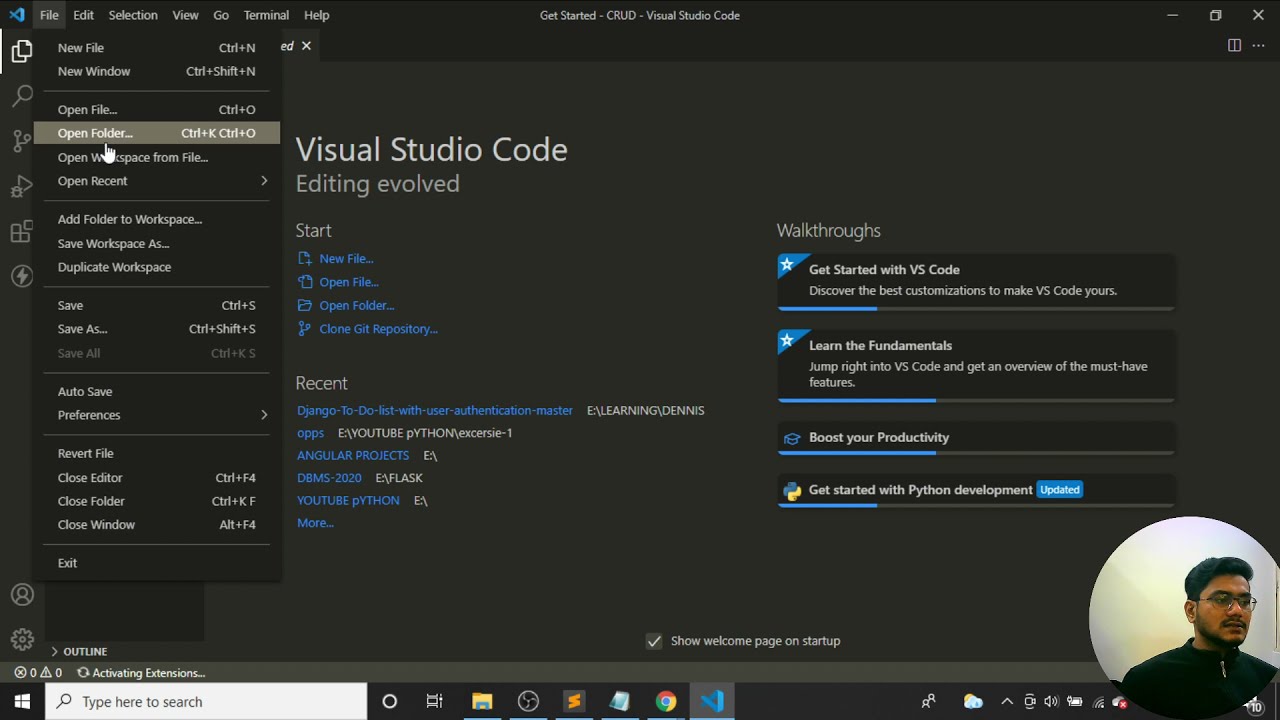Click the volume speaker tray icon

[1051, 702]
